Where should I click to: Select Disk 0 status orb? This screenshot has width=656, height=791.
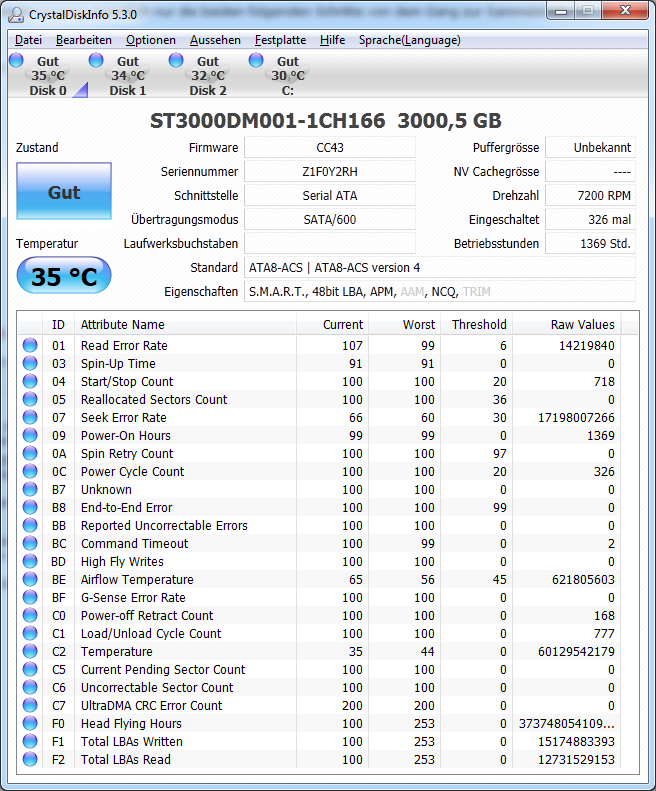pos(16,60)
